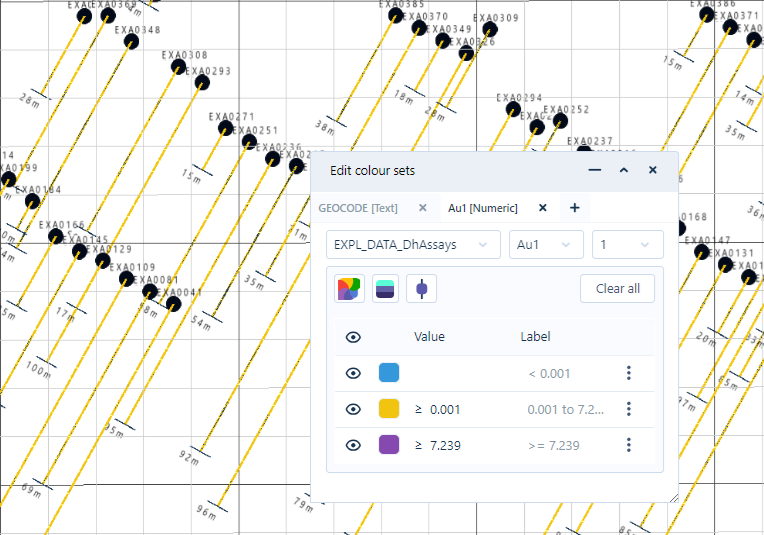Close the GEOCODE [Text] tab
Viewport: 764px width, 535px height.
(x=423, y=208)
